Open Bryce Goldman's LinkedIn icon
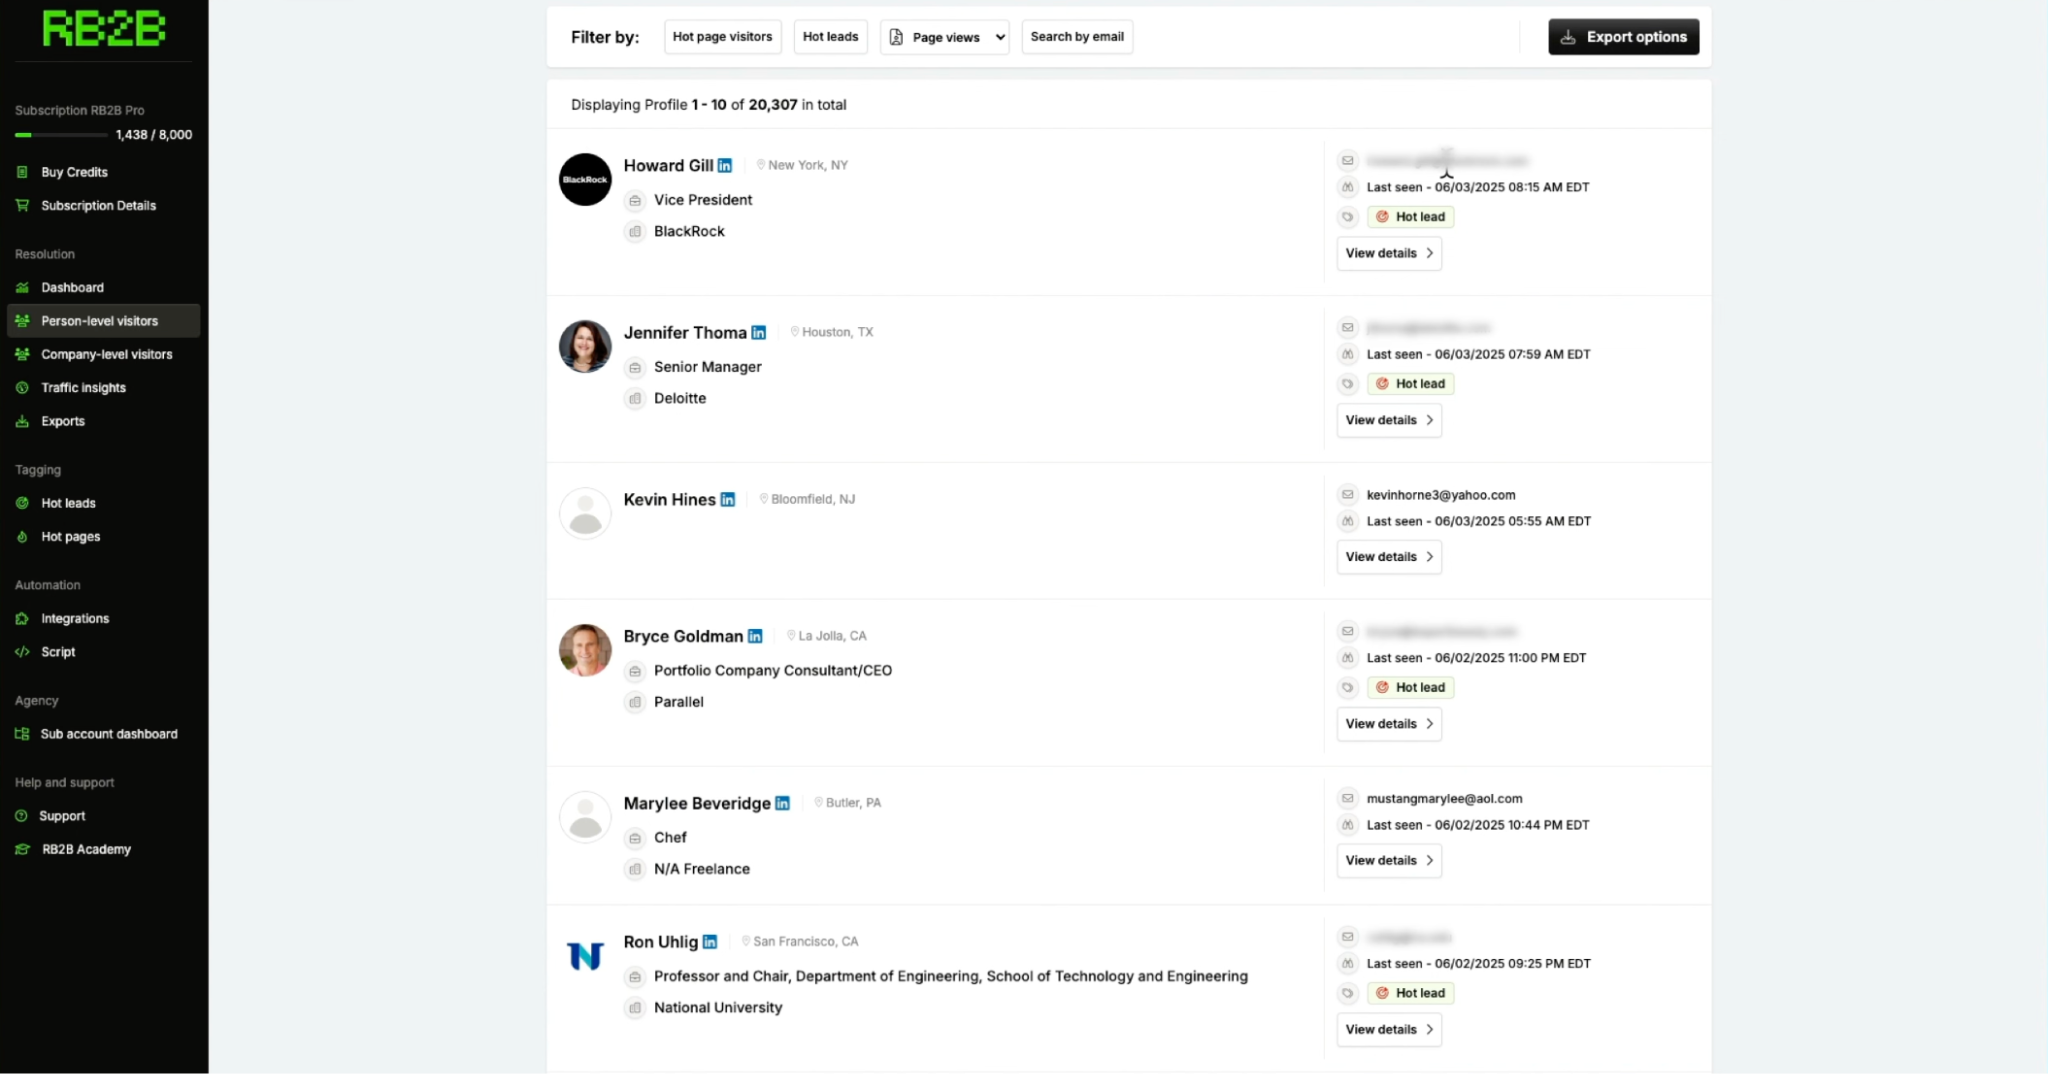This screenshot has width=2048, height=1074. (755, 636)
